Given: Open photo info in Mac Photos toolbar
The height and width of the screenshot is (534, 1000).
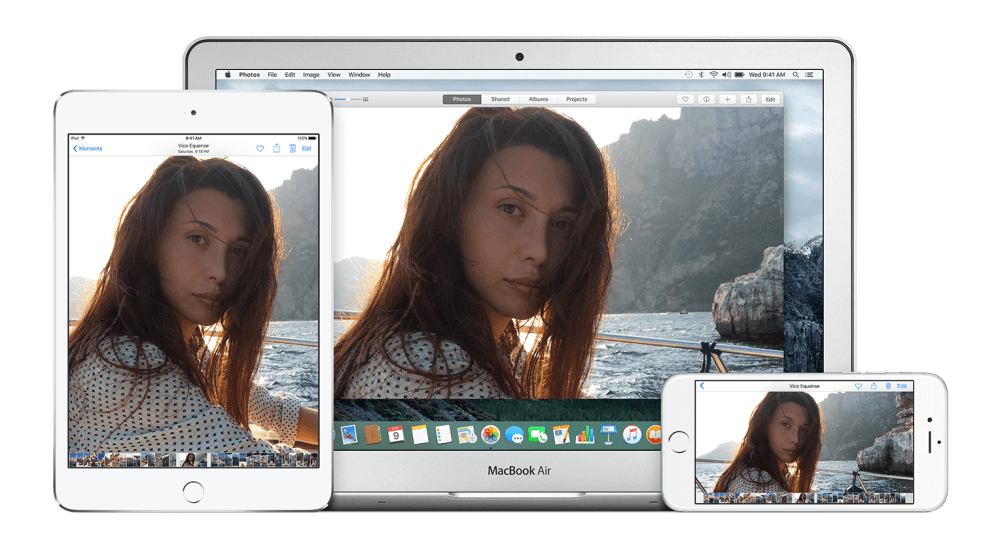Looking at the screenshot, I should click(706, 100).
